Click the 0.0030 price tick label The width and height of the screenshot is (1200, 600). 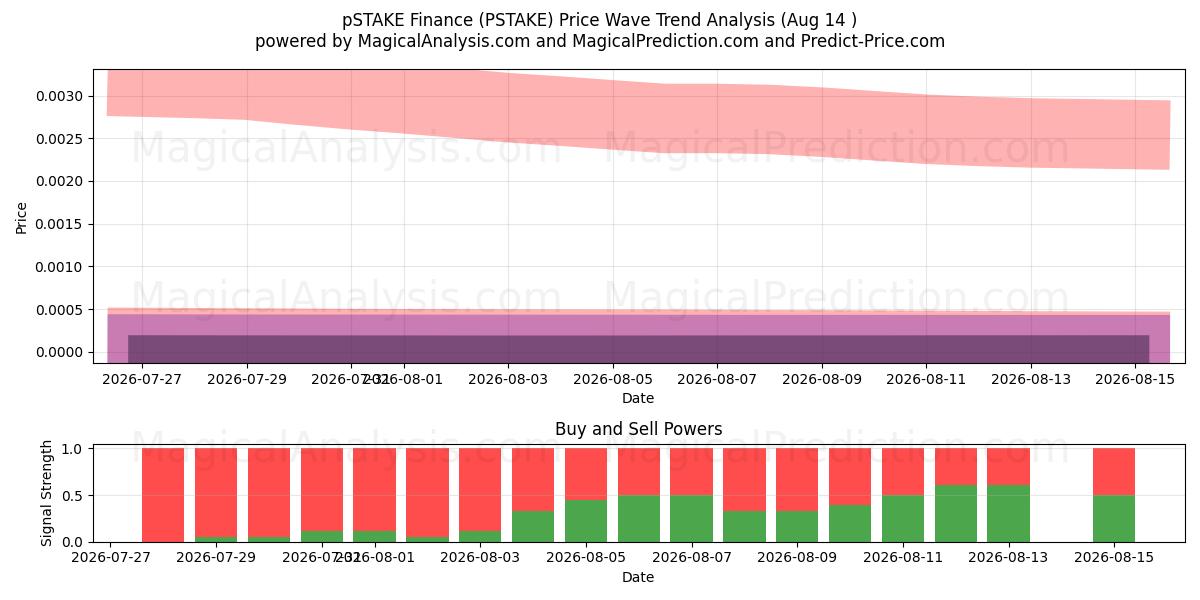(x=62, y=96)
